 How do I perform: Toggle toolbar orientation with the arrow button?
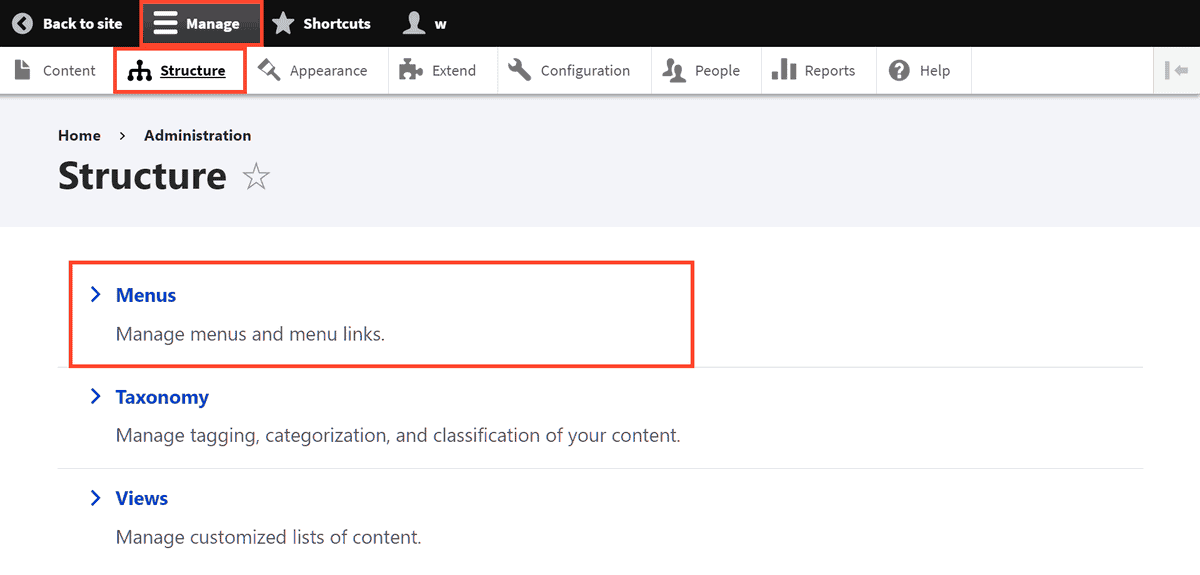(x=1176, y=70)
